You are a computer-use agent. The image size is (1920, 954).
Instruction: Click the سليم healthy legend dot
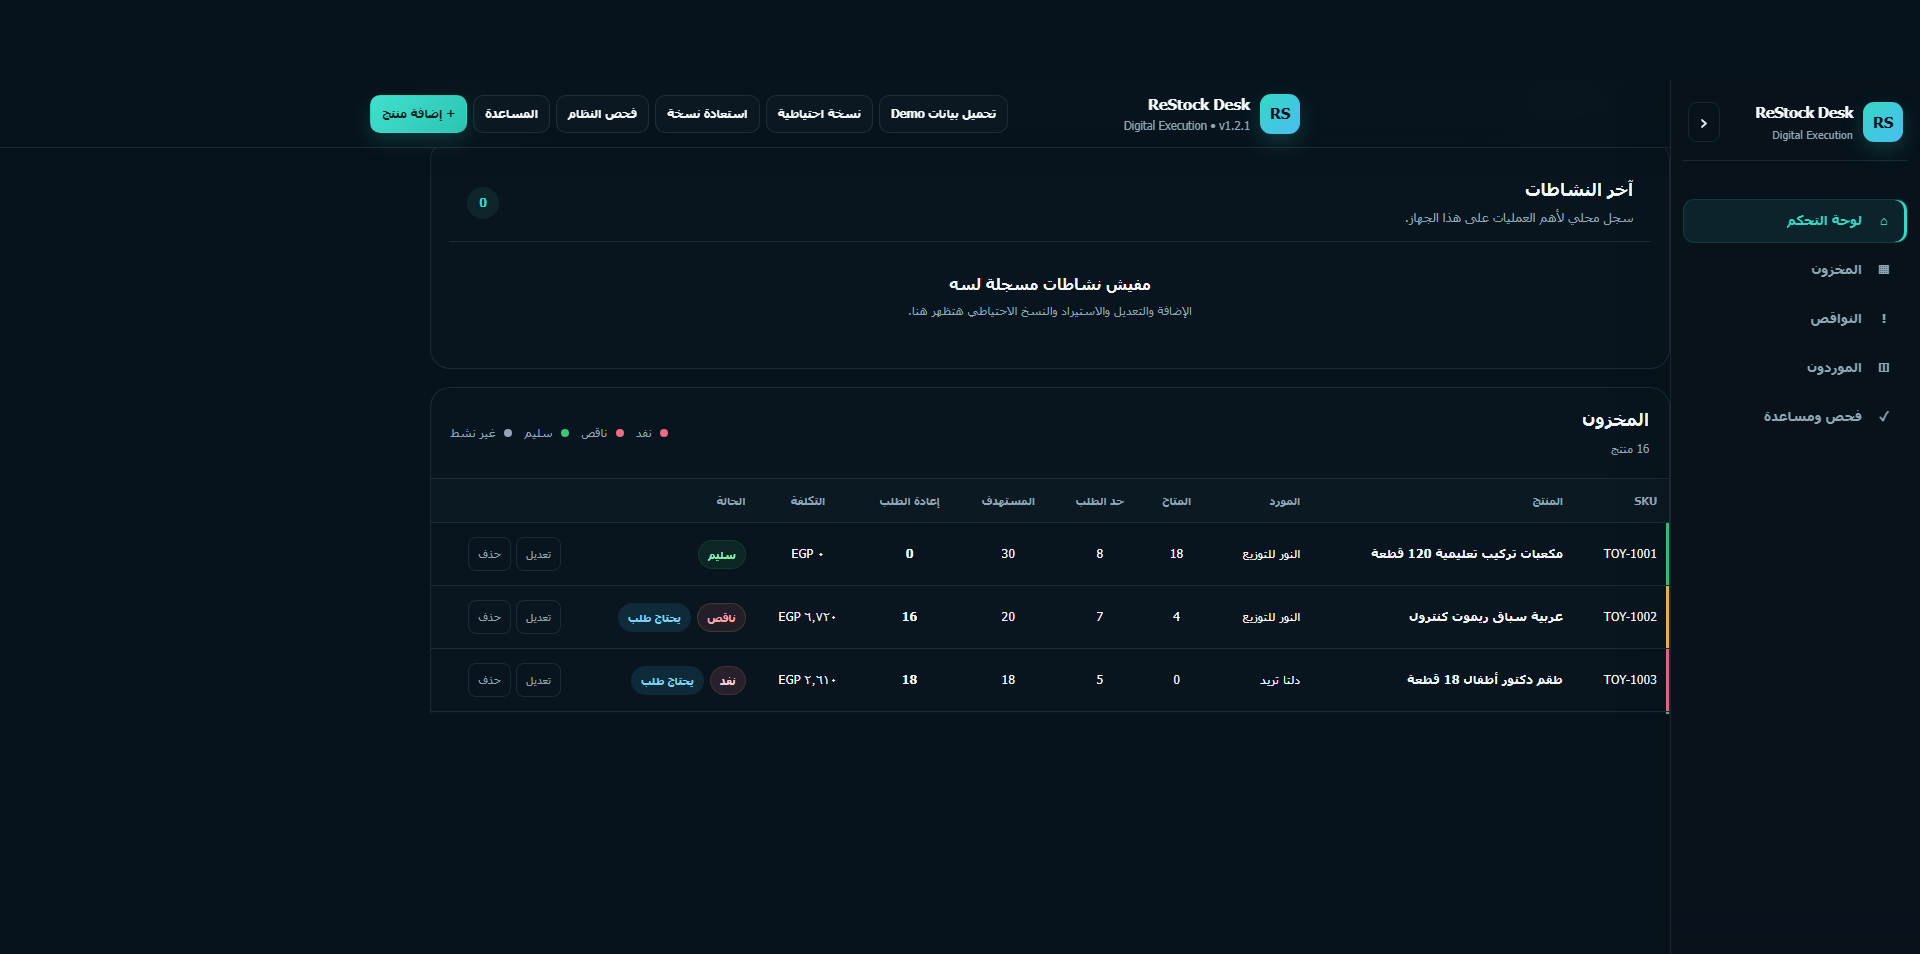[565, 433]
